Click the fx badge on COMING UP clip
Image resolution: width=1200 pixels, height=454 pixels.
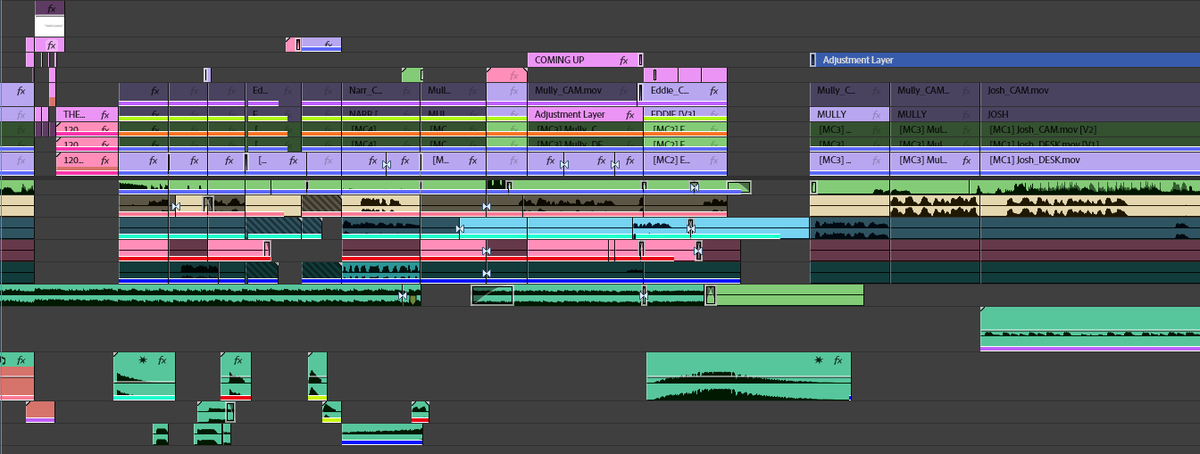pyautogui.click(x=623, y=60)
